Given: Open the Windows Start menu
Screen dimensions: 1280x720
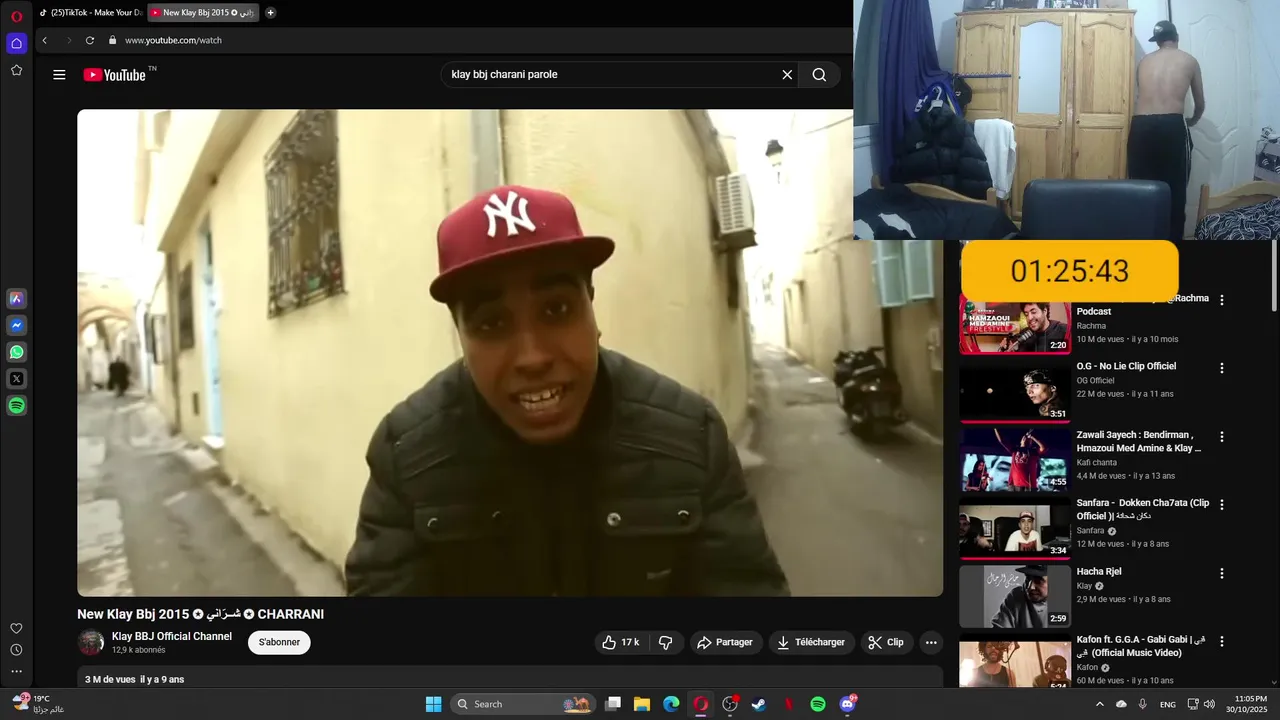Looking at the screenshot, I should tap(433, 704).
